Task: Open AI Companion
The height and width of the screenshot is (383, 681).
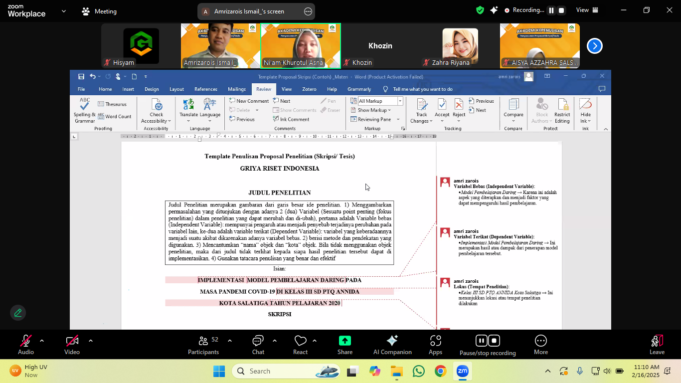Action: coord(392,345)
